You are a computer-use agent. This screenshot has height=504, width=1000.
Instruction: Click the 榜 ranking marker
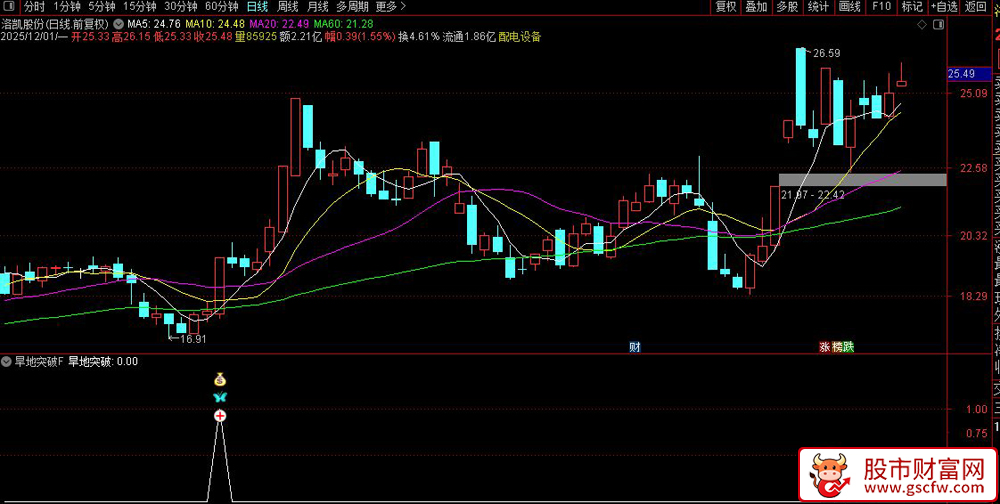836,347
